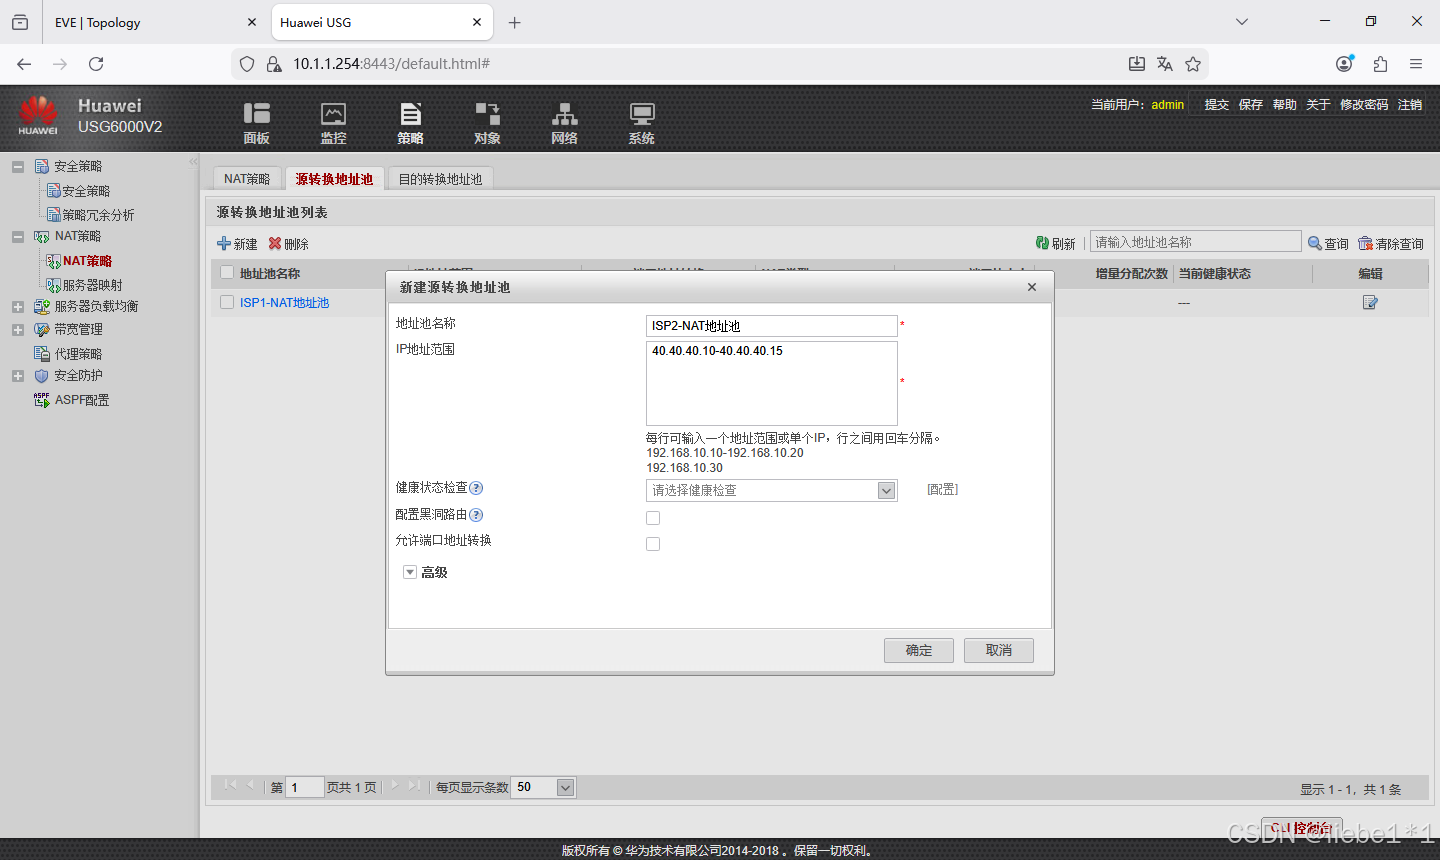This screenshot has width=1440, height=860.
Task: Click the 修改密码 link
Action: pyautogui.click(x=1364, y=104)
